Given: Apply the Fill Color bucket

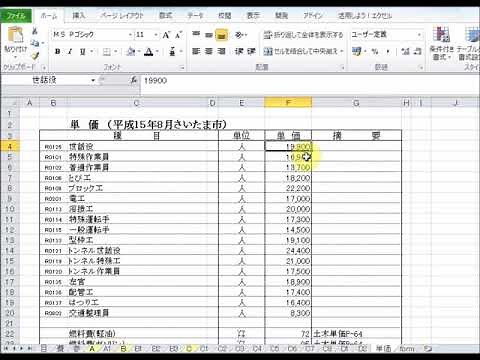Looking at the screenshot, I should (131, 52).
